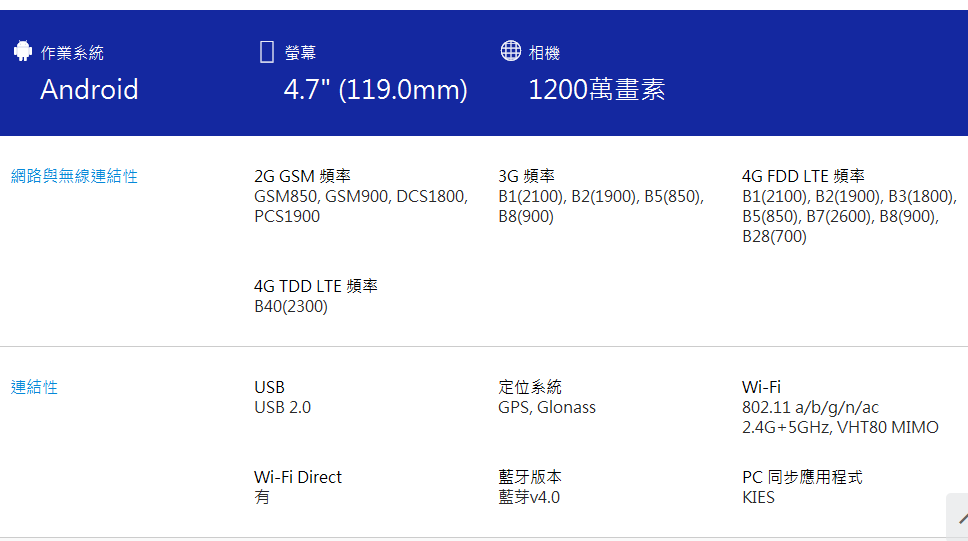This screenshot has width=968, height=541.
Task: Click the phone screen icon
Action: pyautogui.click(x=267, y=52)
